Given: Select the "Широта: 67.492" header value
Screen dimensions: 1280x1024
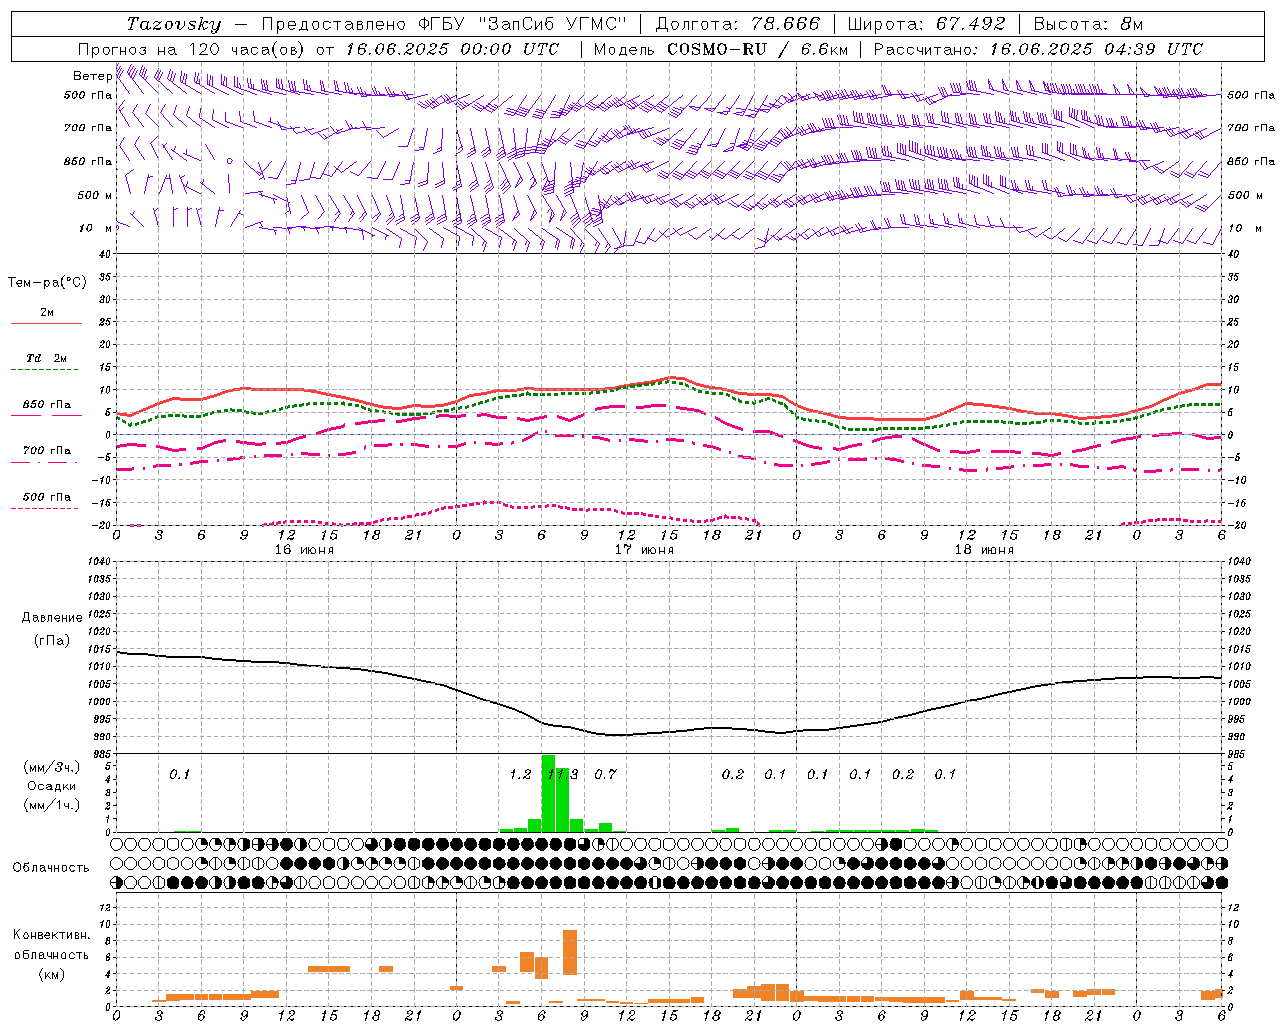Looking at the screenshot, I should (x=926, y=24).
